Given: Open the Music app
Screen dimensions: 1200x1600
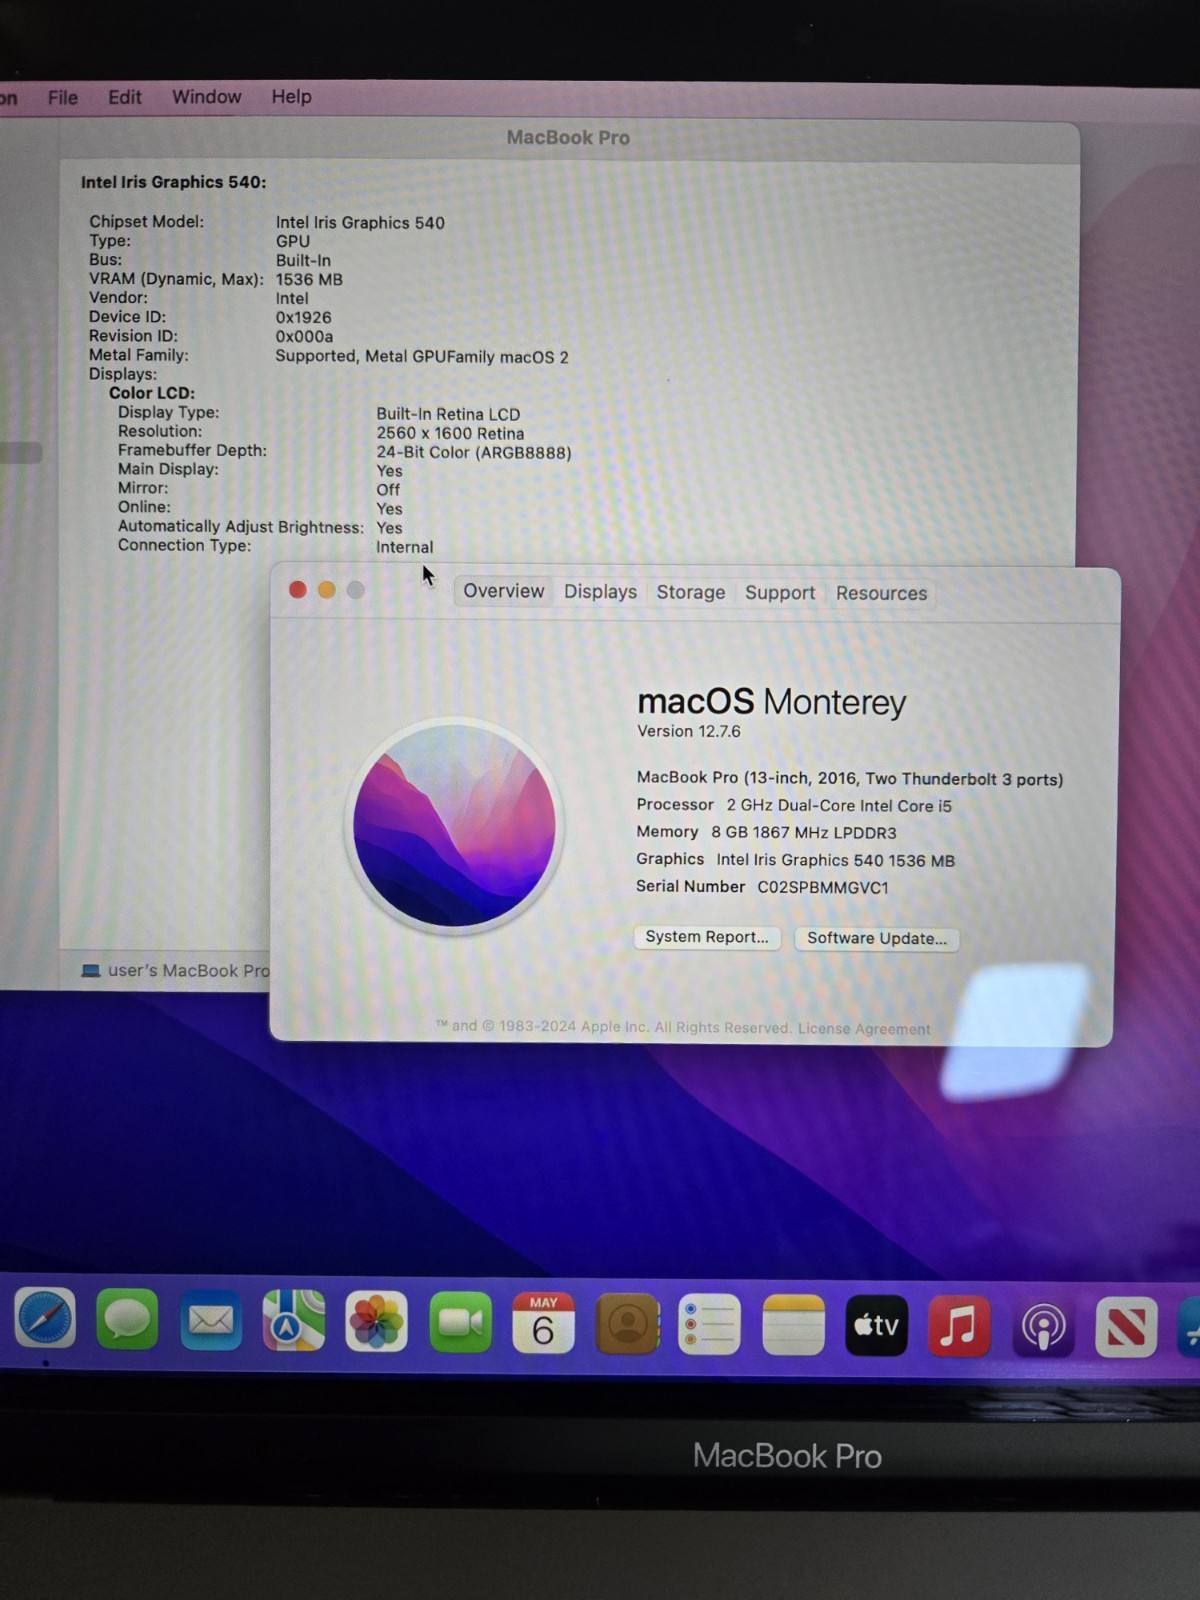Looking at the screenshot, I should tap(959, 1326).
